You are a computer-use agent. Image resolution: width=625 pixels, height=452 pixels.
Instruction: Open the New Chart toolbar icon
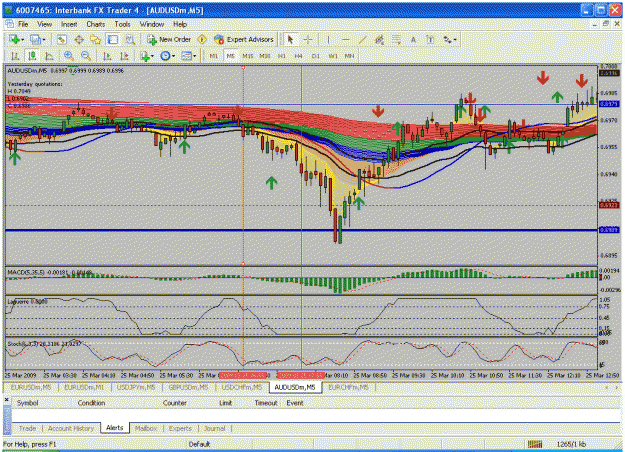(14, 39)
